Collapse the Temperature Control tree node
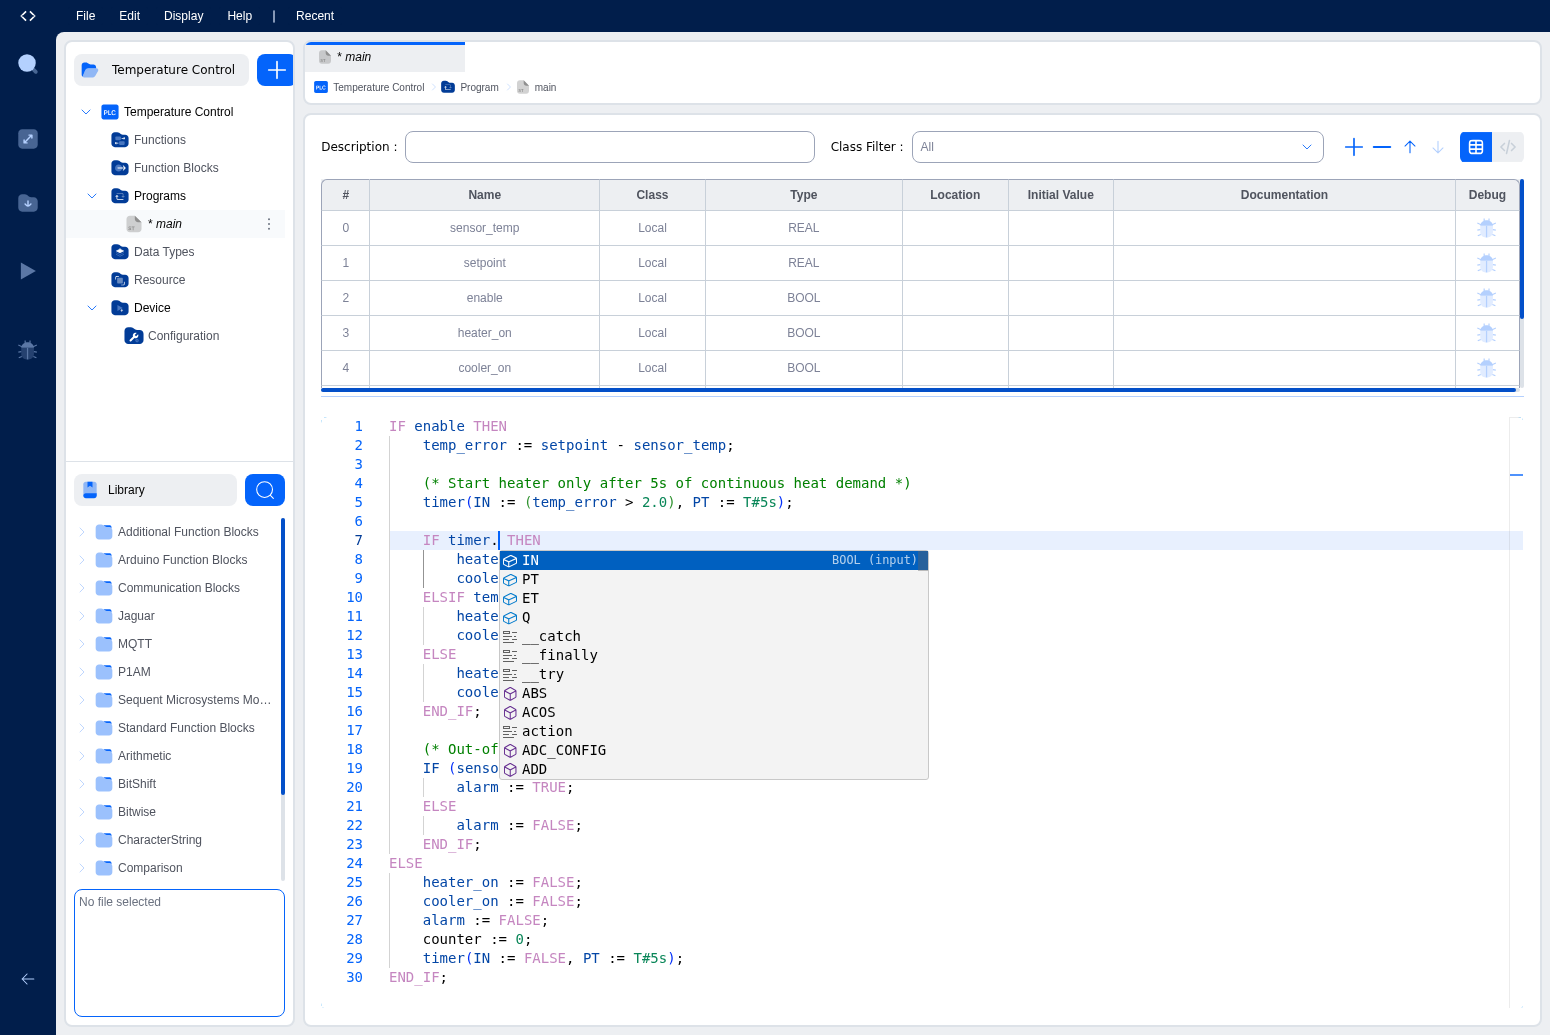The image size is (1550, 1035). (86, 112)
